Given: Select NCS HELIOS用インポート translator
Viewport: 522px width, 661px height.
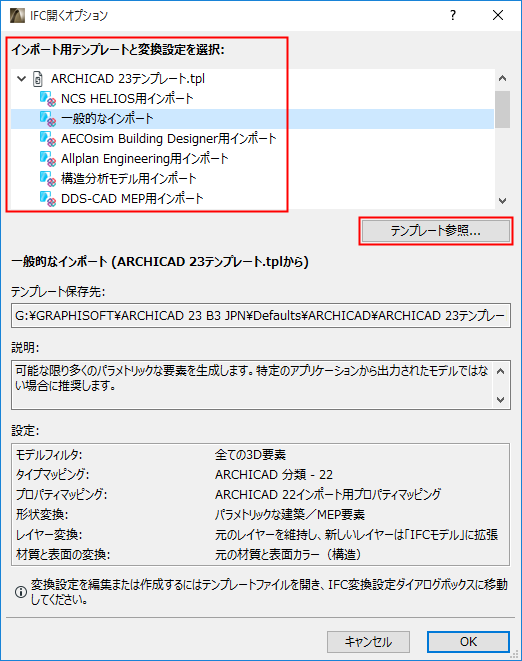Looking at the screenshot, I should (x=127, y=99).
